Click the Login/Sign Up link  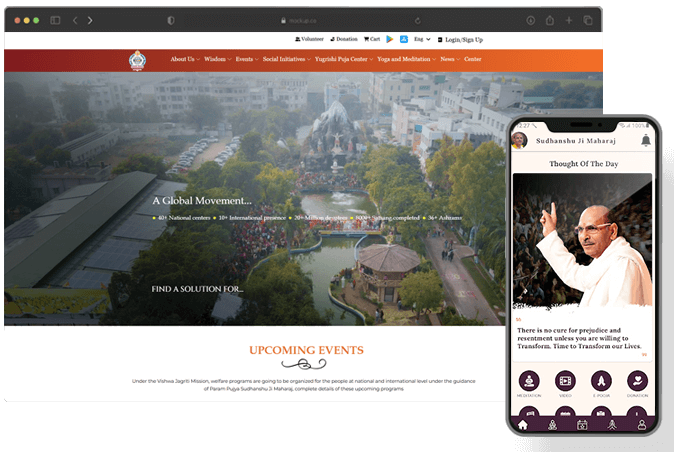click(x=462, y=39)
